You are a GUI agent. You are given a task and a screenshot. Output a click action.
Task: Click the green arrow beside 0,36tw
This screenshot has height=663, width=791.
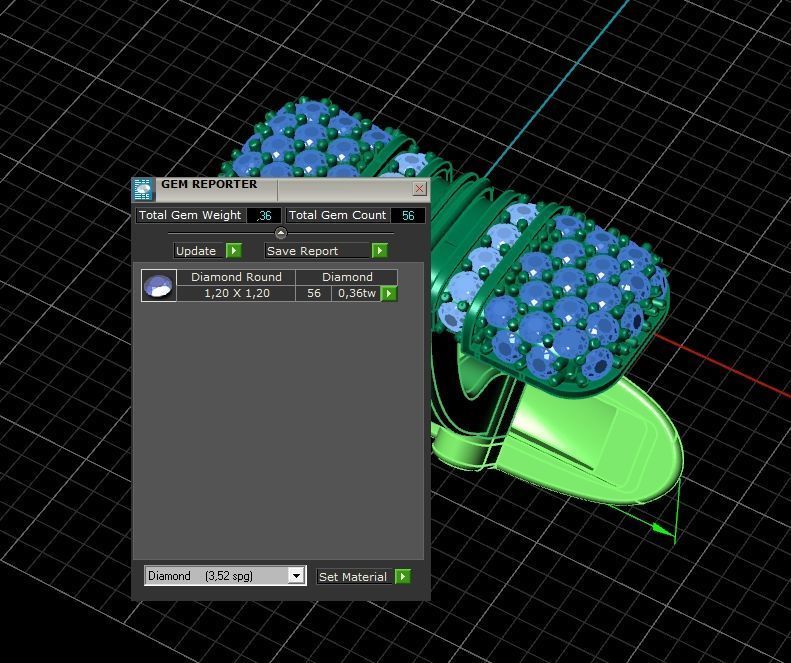coord(388,294)
